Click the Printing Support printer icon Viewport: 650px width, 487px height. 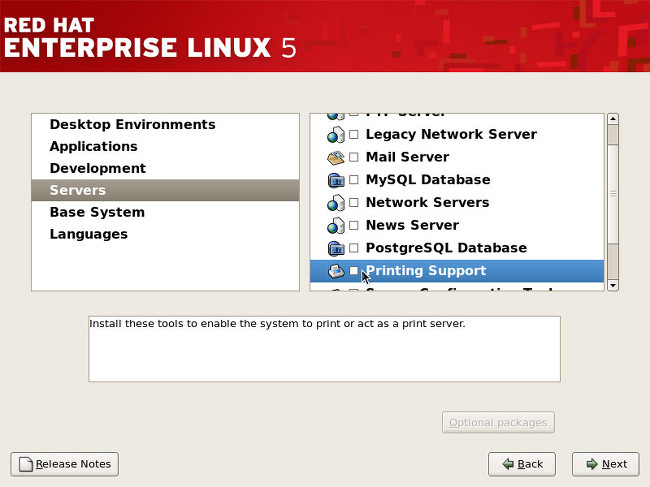click(x=336, y=271)
